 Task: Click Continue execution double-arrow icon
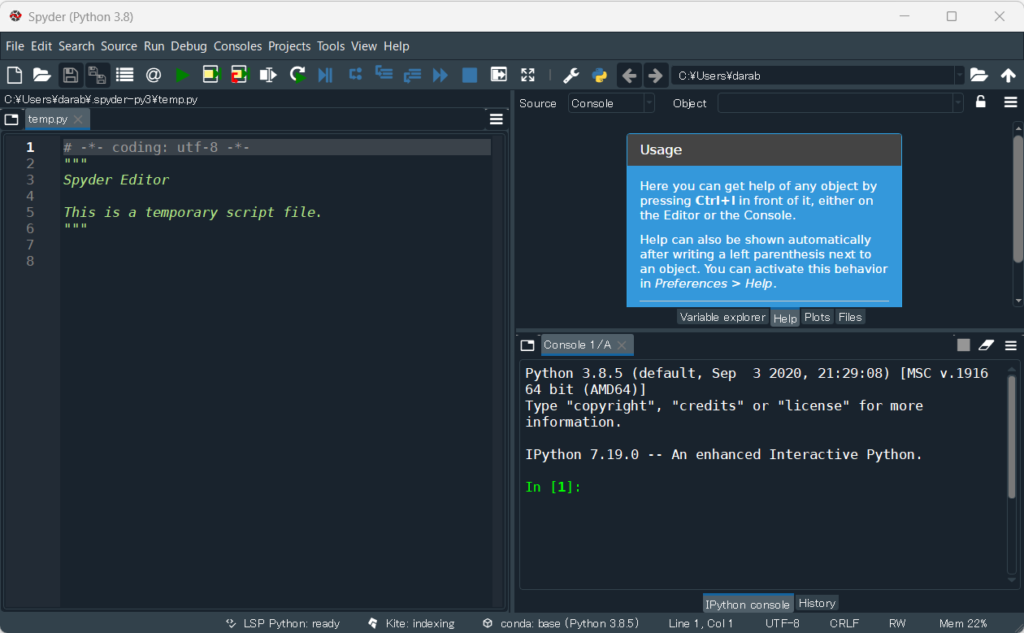441,75
